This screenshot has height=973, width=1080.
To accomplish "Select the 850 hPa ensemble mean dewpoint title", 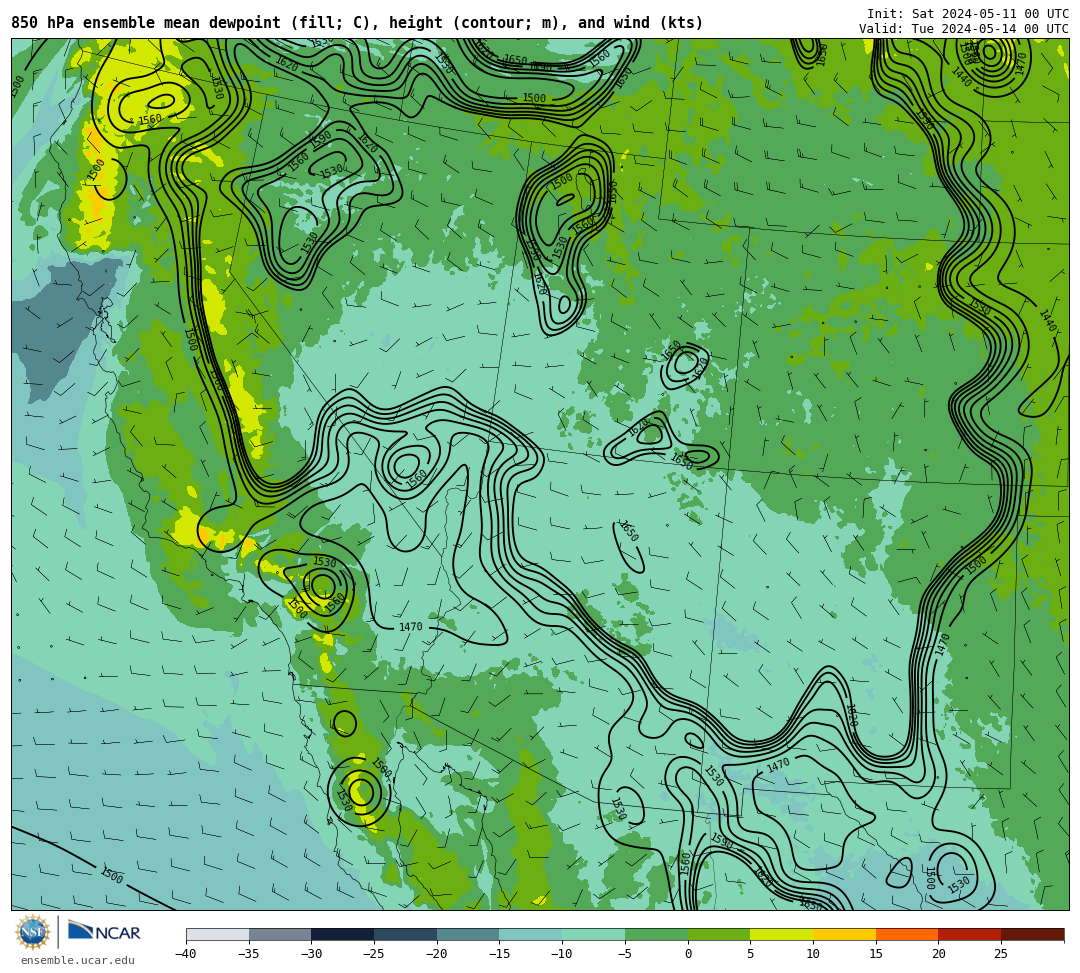I will [x=357, y=23].
